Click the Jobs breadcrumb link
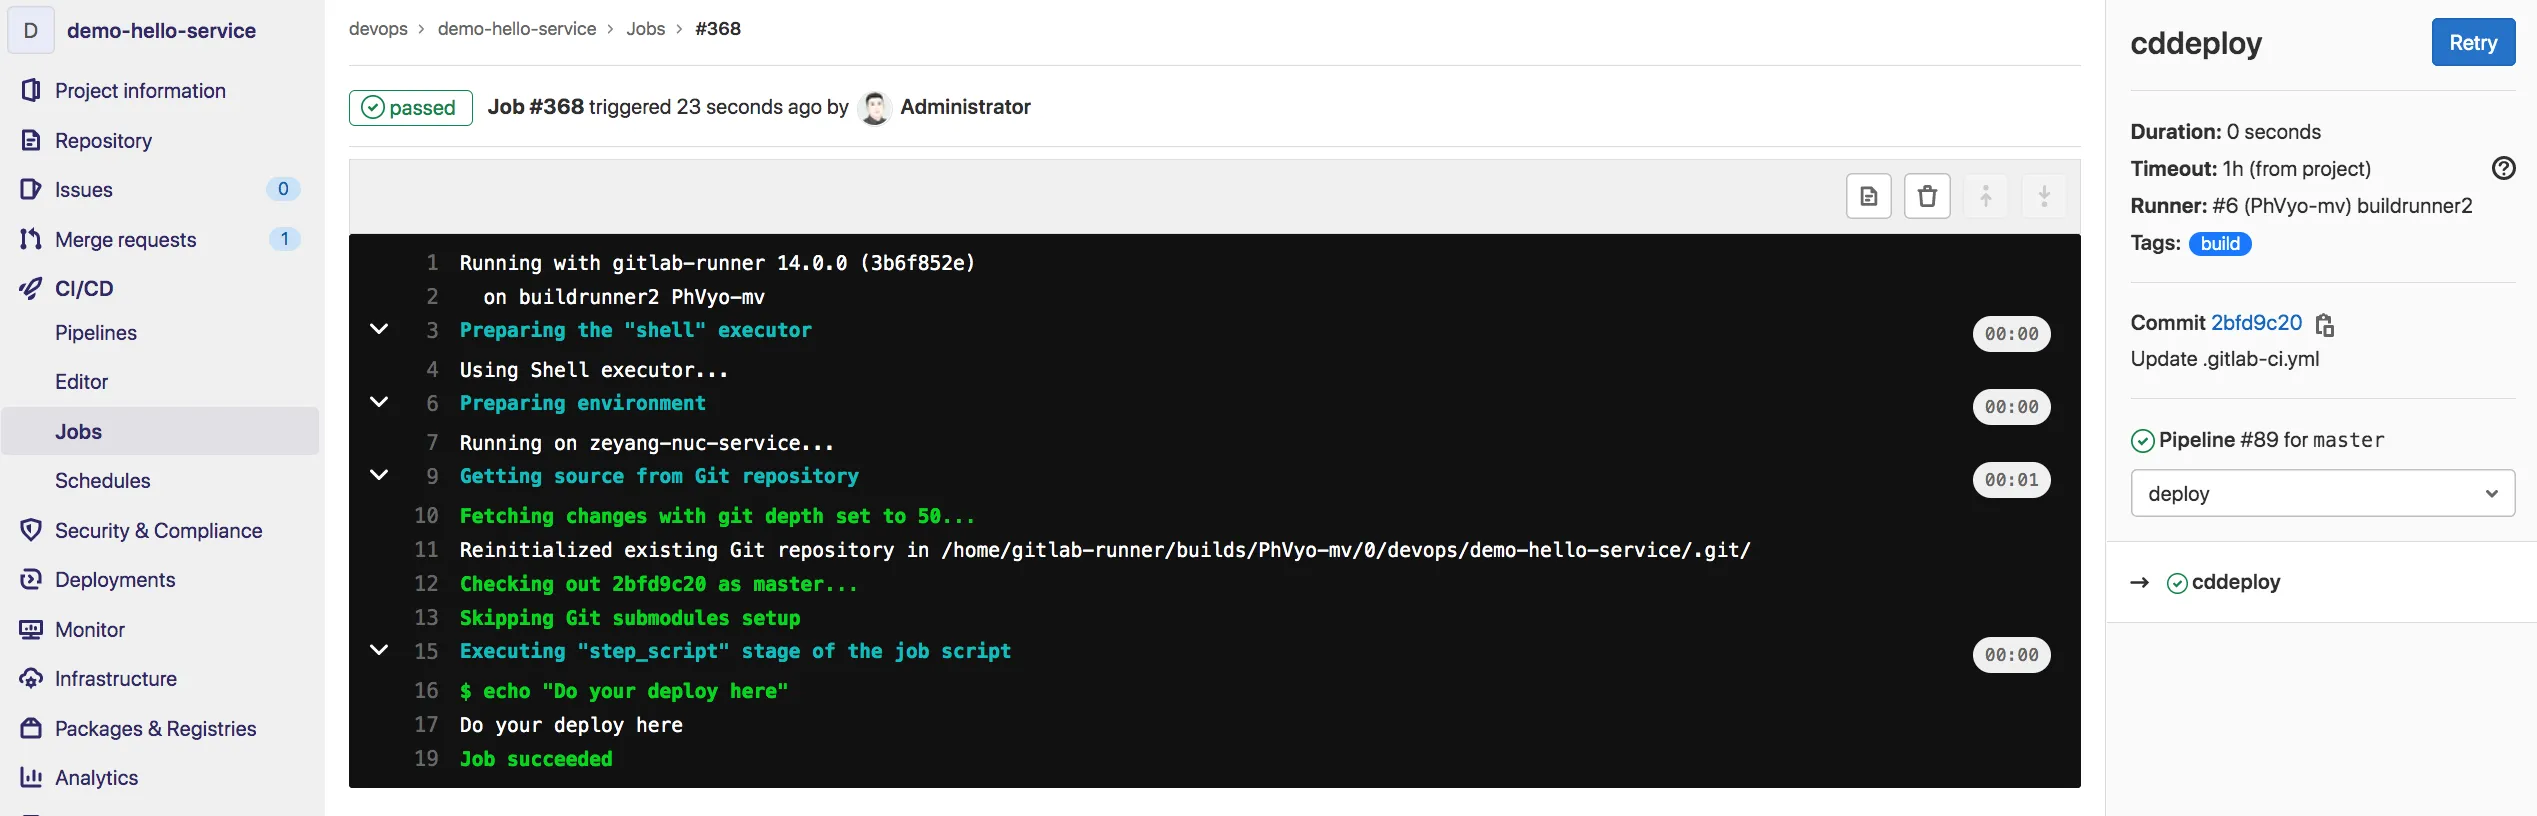Viewport: 2537px width, 816px height. point(645,29)
